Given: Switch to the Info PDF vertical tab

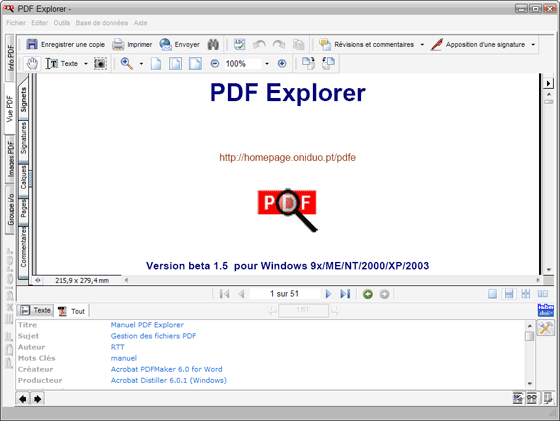Looking at the screenshot, I should (x=10, y=58).
